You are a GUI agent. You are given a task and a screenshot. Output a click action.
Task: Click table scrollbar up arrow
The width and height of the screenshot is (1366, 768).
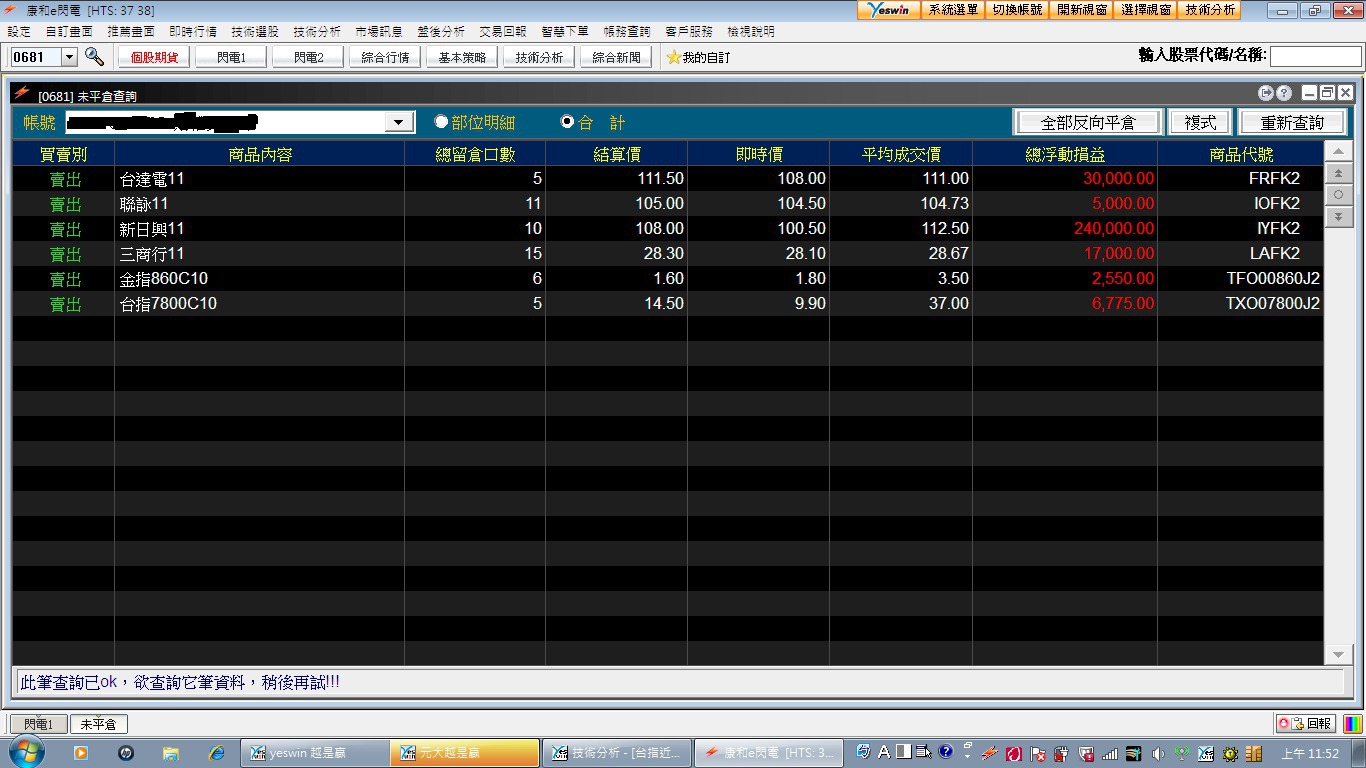[1338, 152]
